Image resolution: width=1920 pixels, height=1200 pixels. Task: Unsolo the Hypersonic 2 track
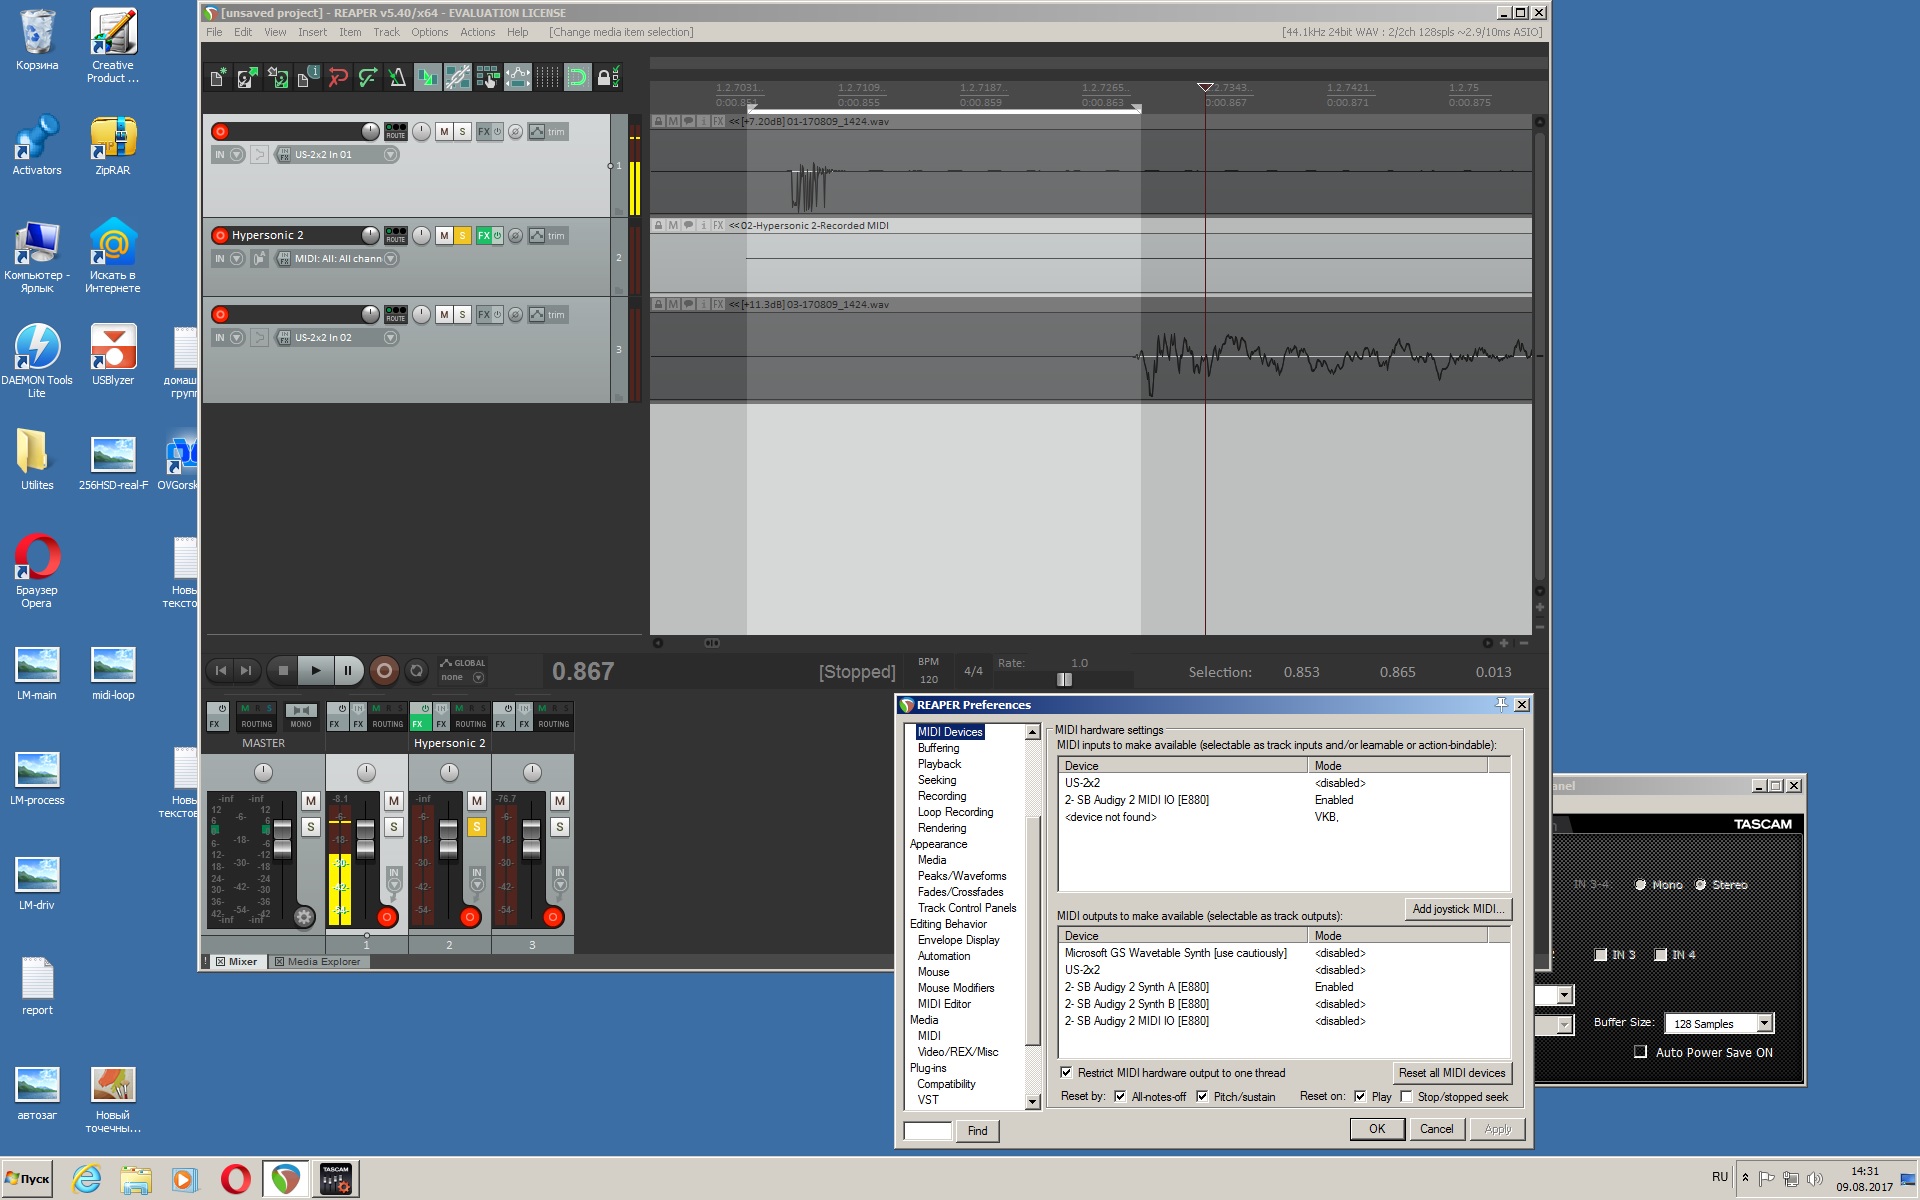(x=462, y=235)
